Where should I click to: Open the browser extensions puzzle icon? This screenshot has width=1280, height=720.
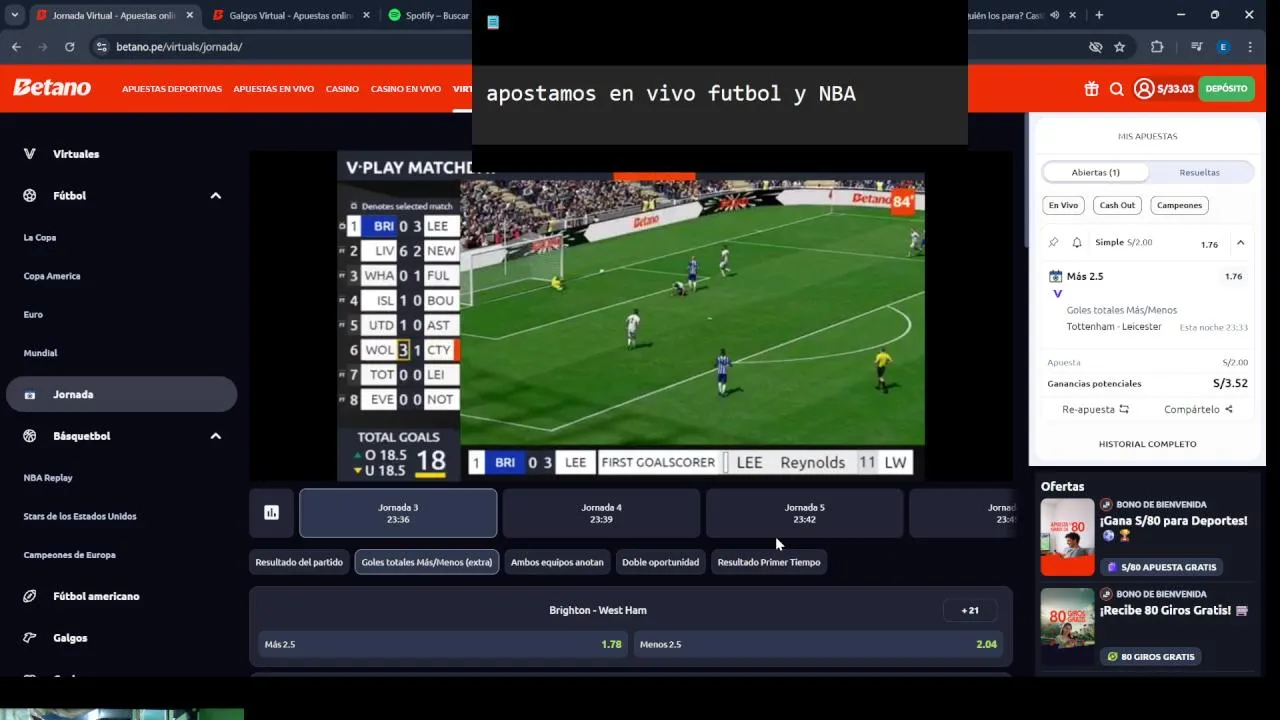1157,47
